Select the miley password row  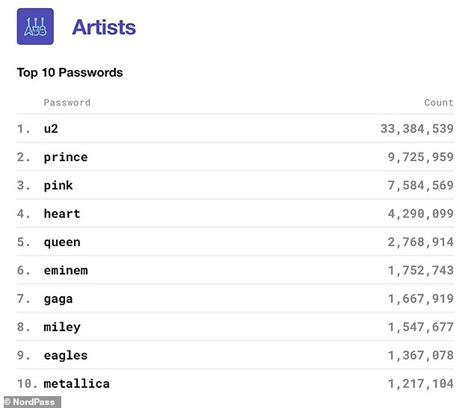pyautogui.click(x=235, y=327)
